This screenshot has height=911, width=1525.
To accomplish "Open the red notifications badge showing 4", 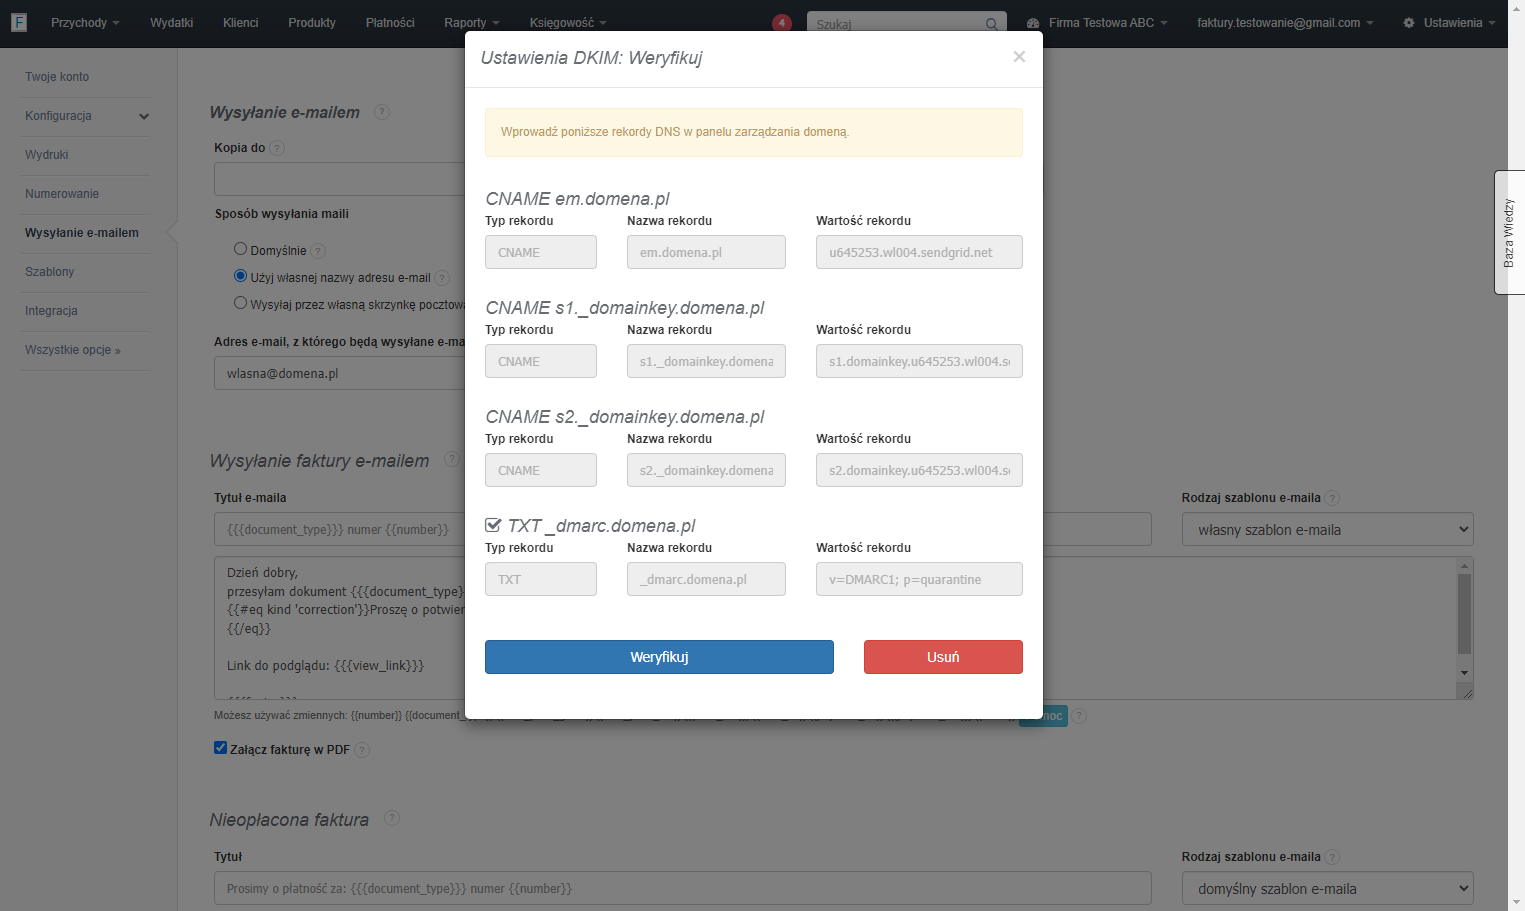I will (782, 23).
